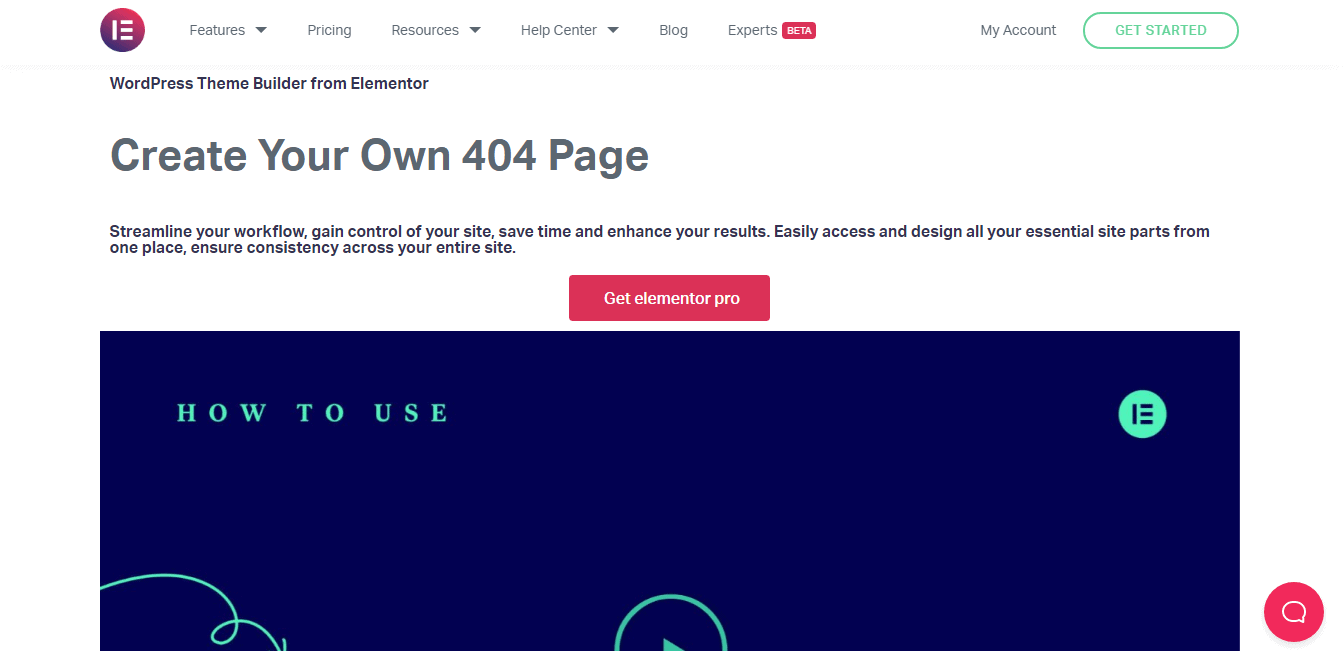Click the GET STARTED button
This screenshot has width=1344, height=651.
tap(1160, 30)
